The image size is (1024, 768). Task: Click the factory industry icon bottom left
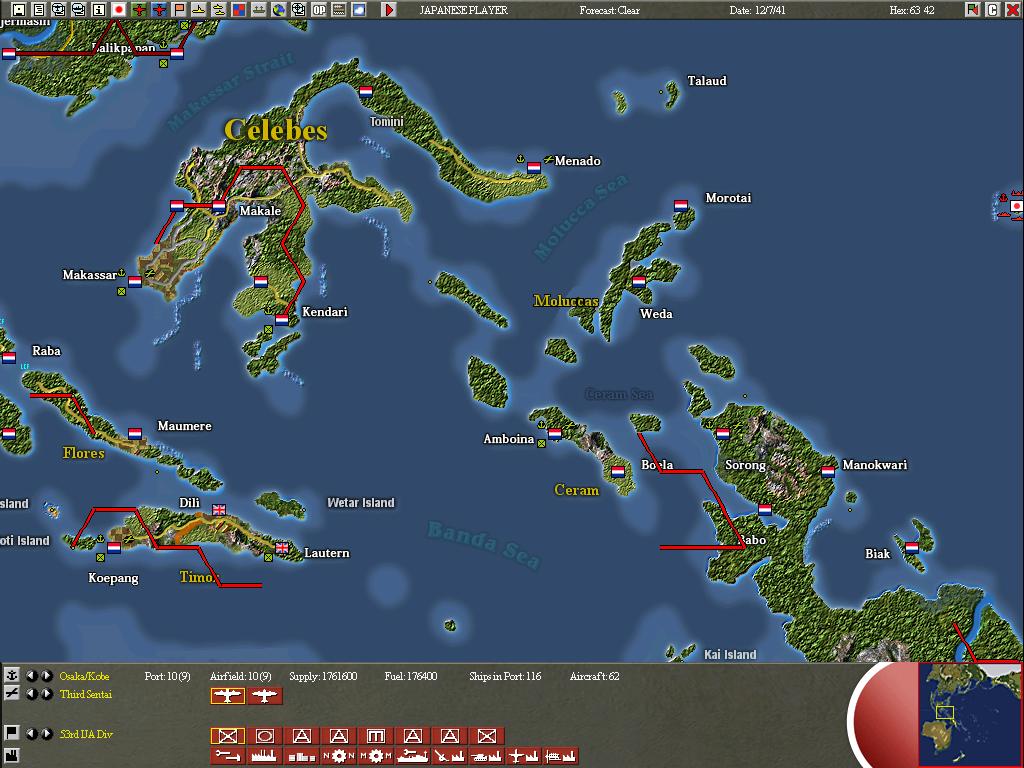click(12, 756)
